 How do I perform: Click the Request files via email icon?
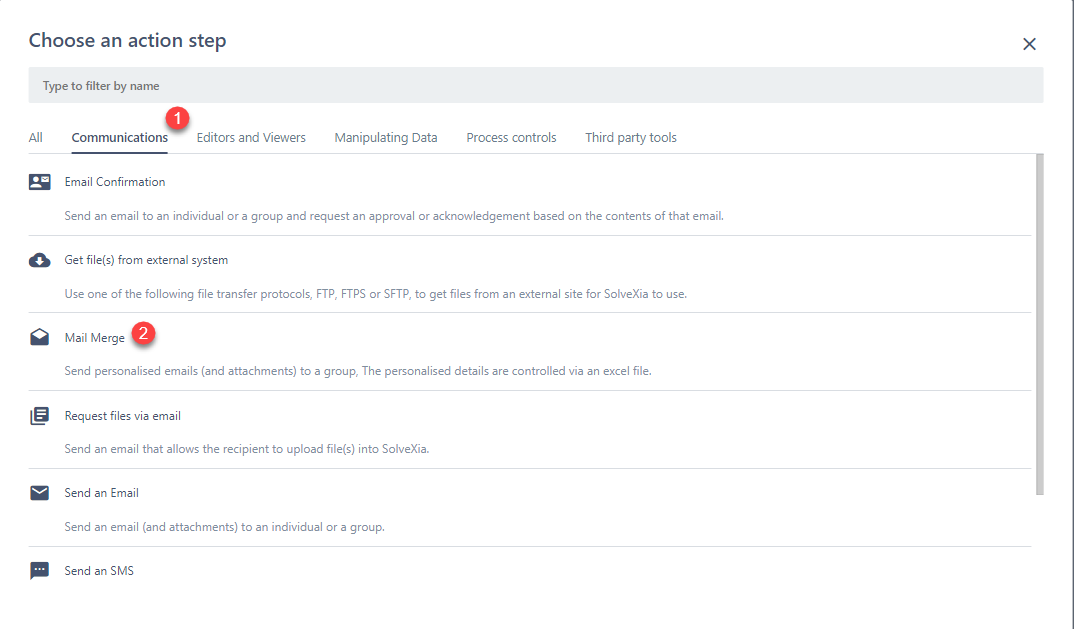[x=40, y=416]
